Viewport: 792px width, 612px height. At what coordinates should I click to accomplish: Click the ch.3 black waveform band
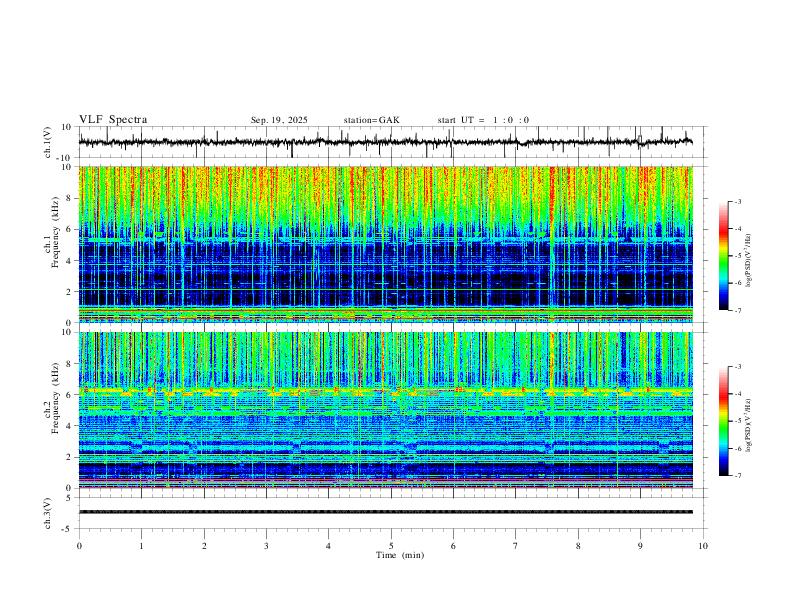[x=385, y=512]
